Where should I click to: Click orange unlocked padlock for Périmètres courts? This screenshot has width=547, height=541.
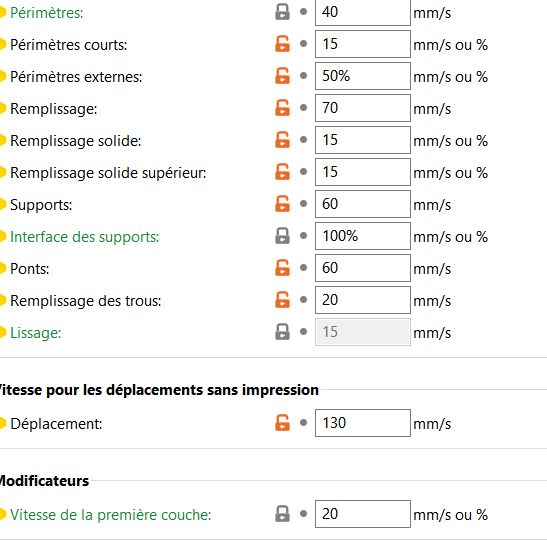(x=282, y=44)
